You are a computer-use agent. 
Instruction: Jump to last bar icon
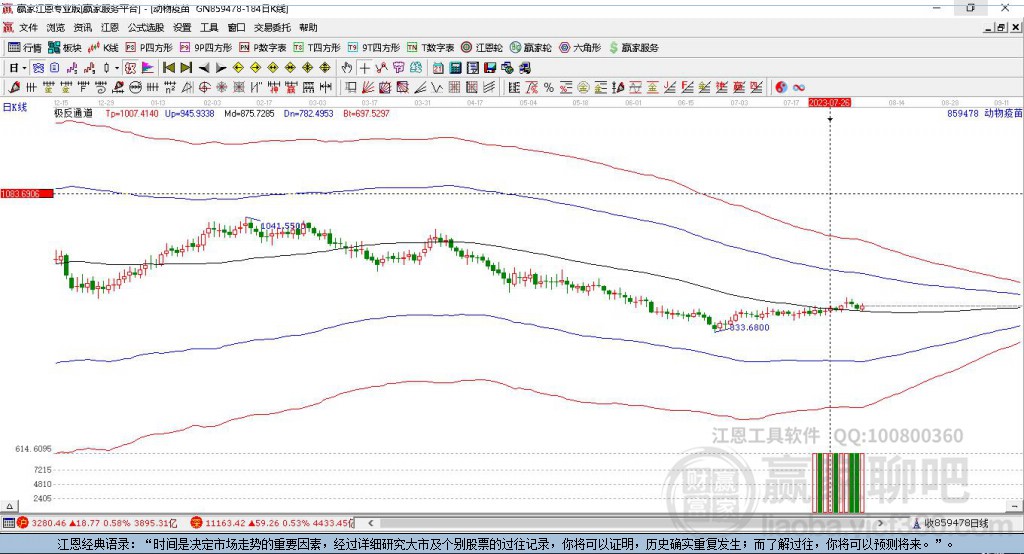click(x=186, y=68)
